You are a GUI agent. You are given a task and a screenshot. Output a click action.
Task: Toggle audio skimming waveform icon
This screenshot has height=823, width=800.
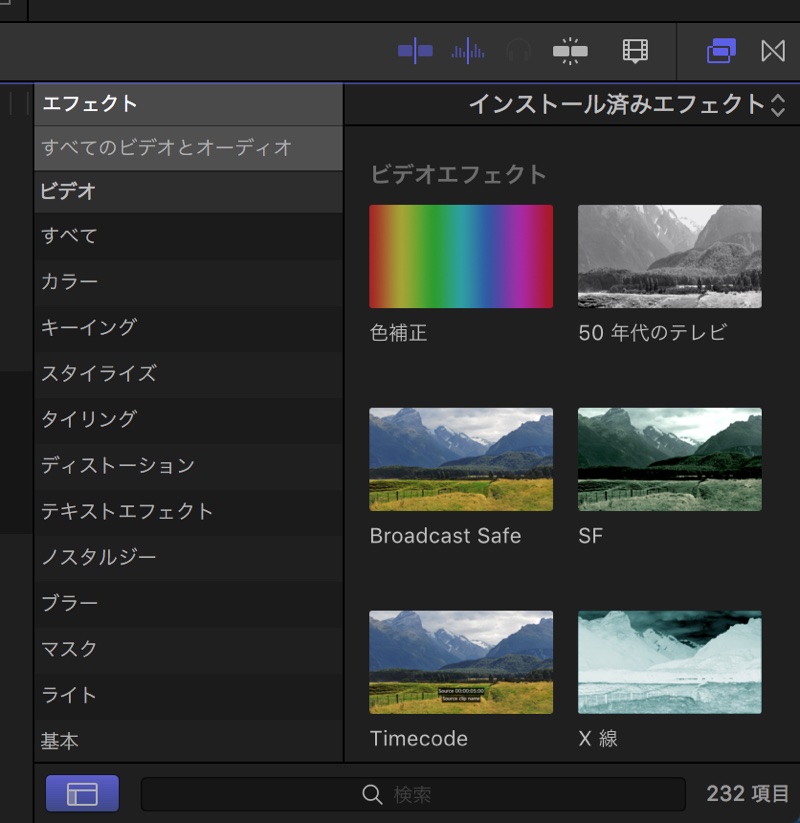(467, 50)
